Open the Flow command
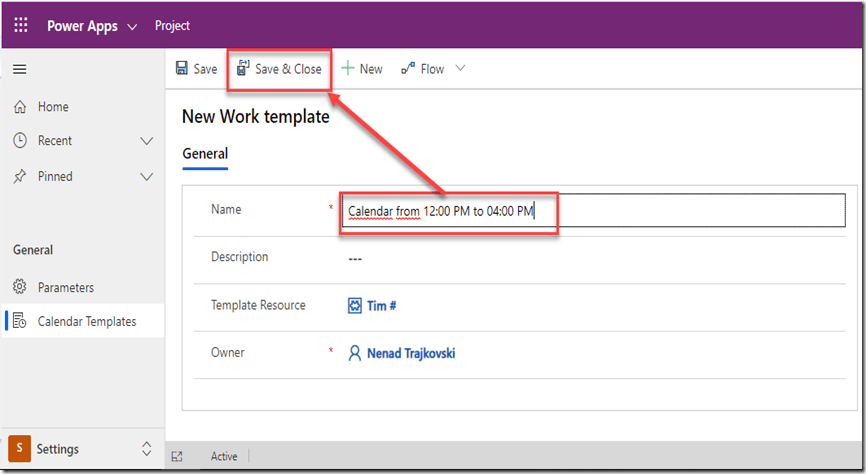The width and height of the screenshot is (866, 474). coord(423,69)
